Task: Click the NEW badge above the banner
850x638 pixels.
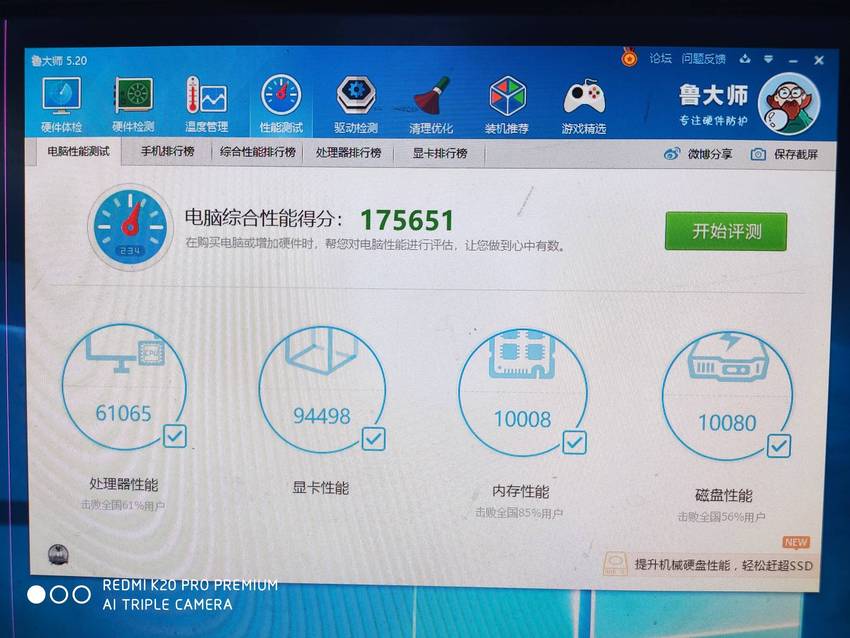Action: 796,543
